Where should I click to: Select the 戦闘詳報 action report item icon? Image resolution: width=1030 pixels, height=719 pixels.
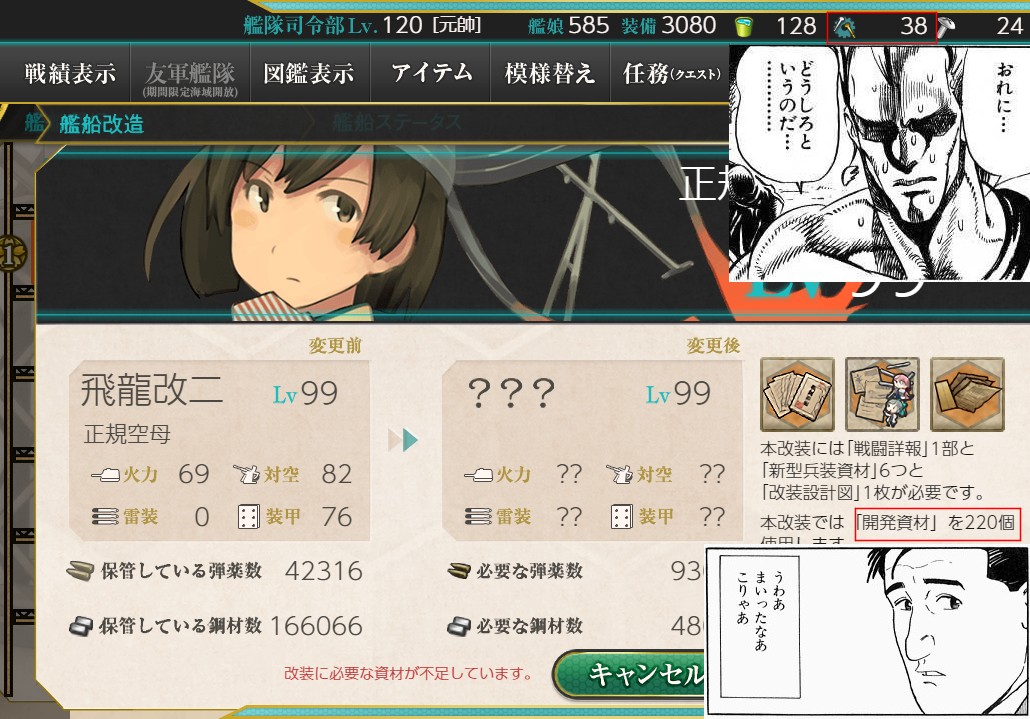click(x=797, y=394)
